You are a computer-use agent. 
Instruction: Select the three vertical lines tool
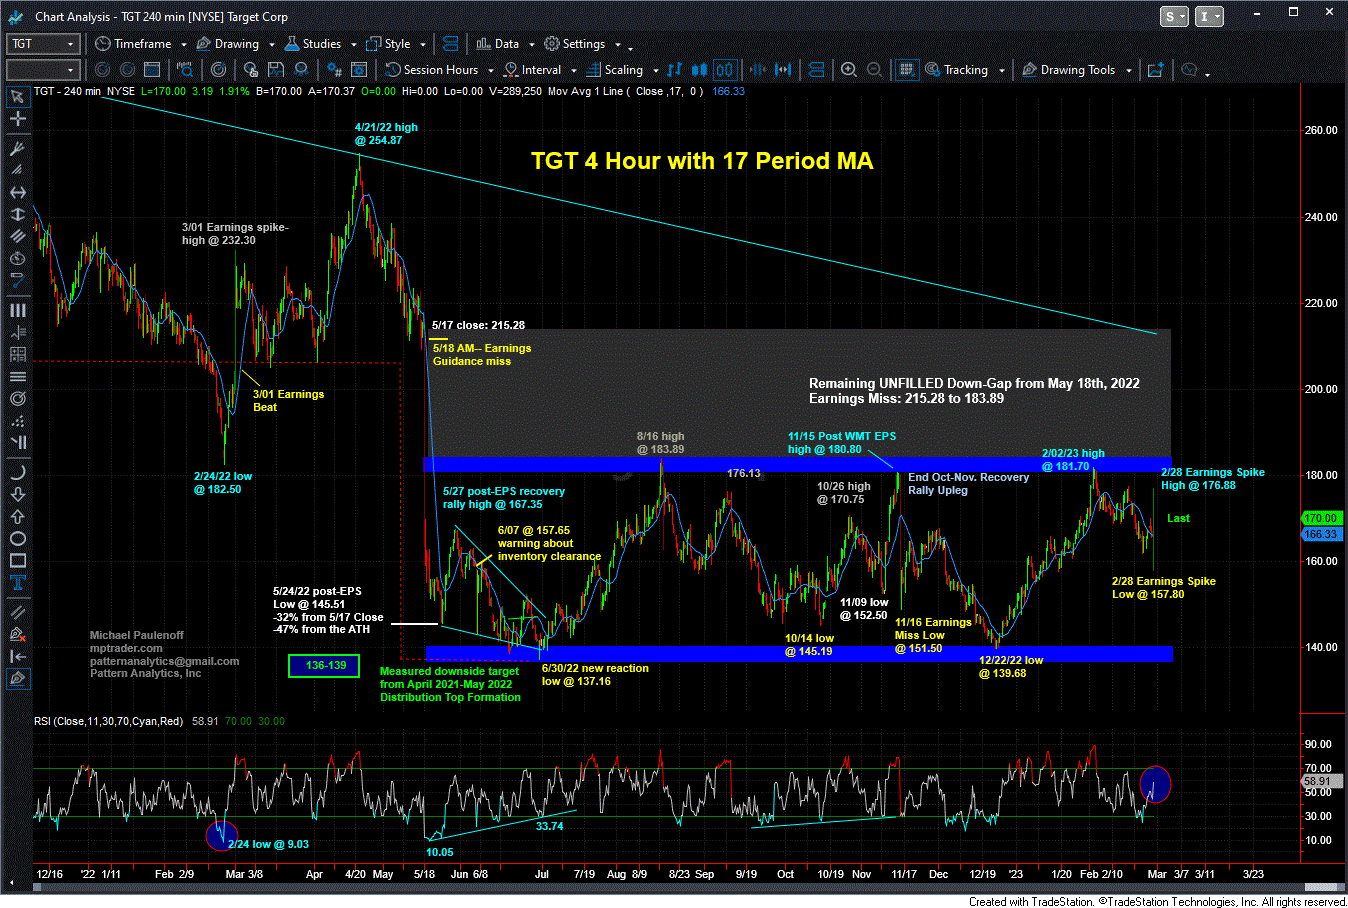(17, 310)
